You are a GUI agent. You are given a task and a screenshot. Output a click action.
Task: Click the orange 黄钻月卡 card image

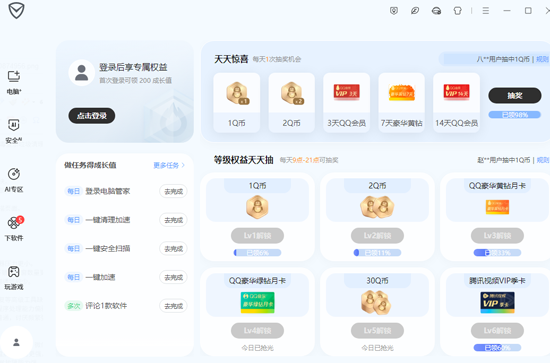click(497, 207)
